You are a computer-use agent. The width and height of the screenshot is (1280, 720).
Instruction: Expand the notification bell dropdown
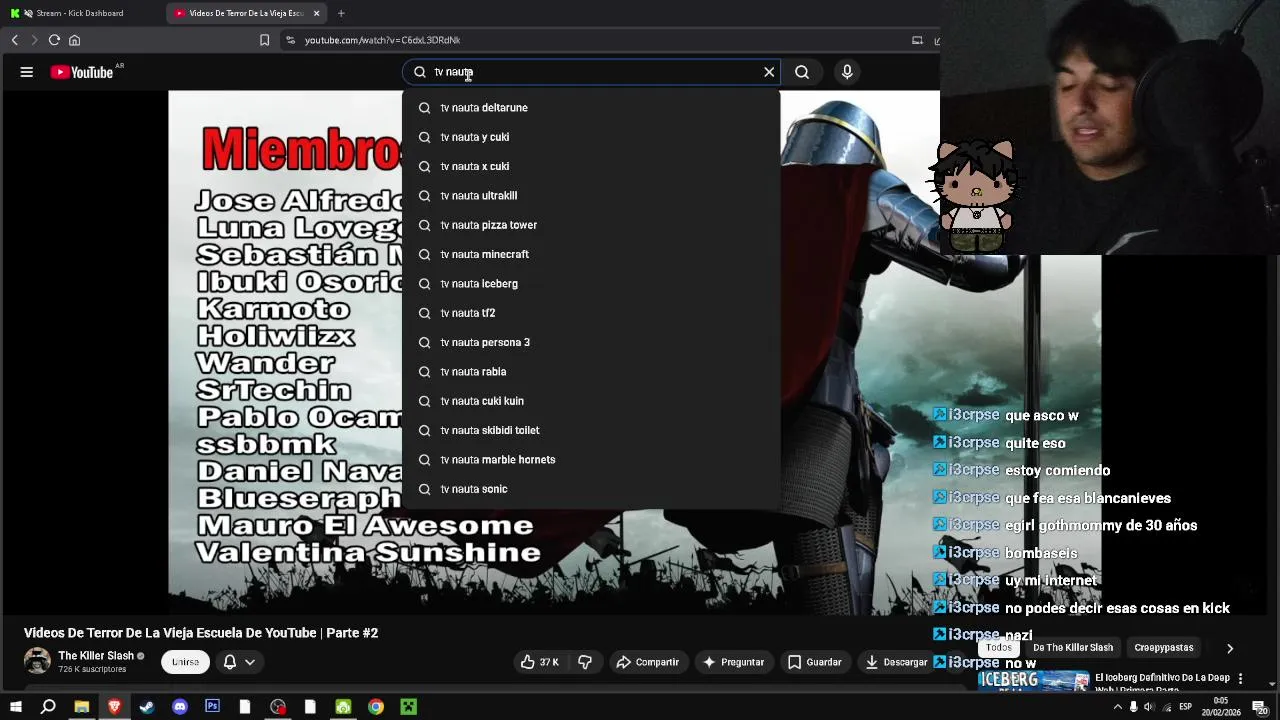pos(239,662)
